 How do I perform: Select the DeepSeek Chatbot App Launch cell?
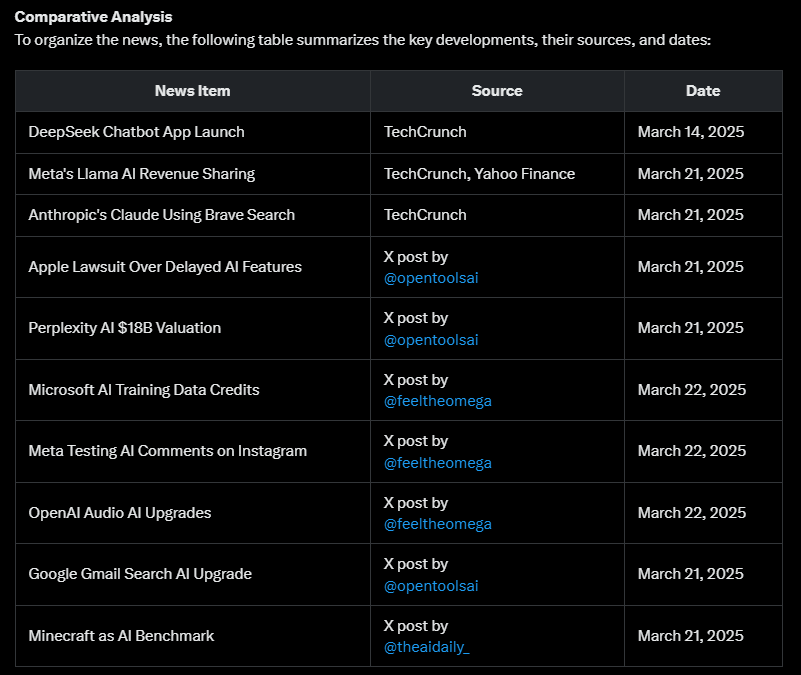[136, 132]
